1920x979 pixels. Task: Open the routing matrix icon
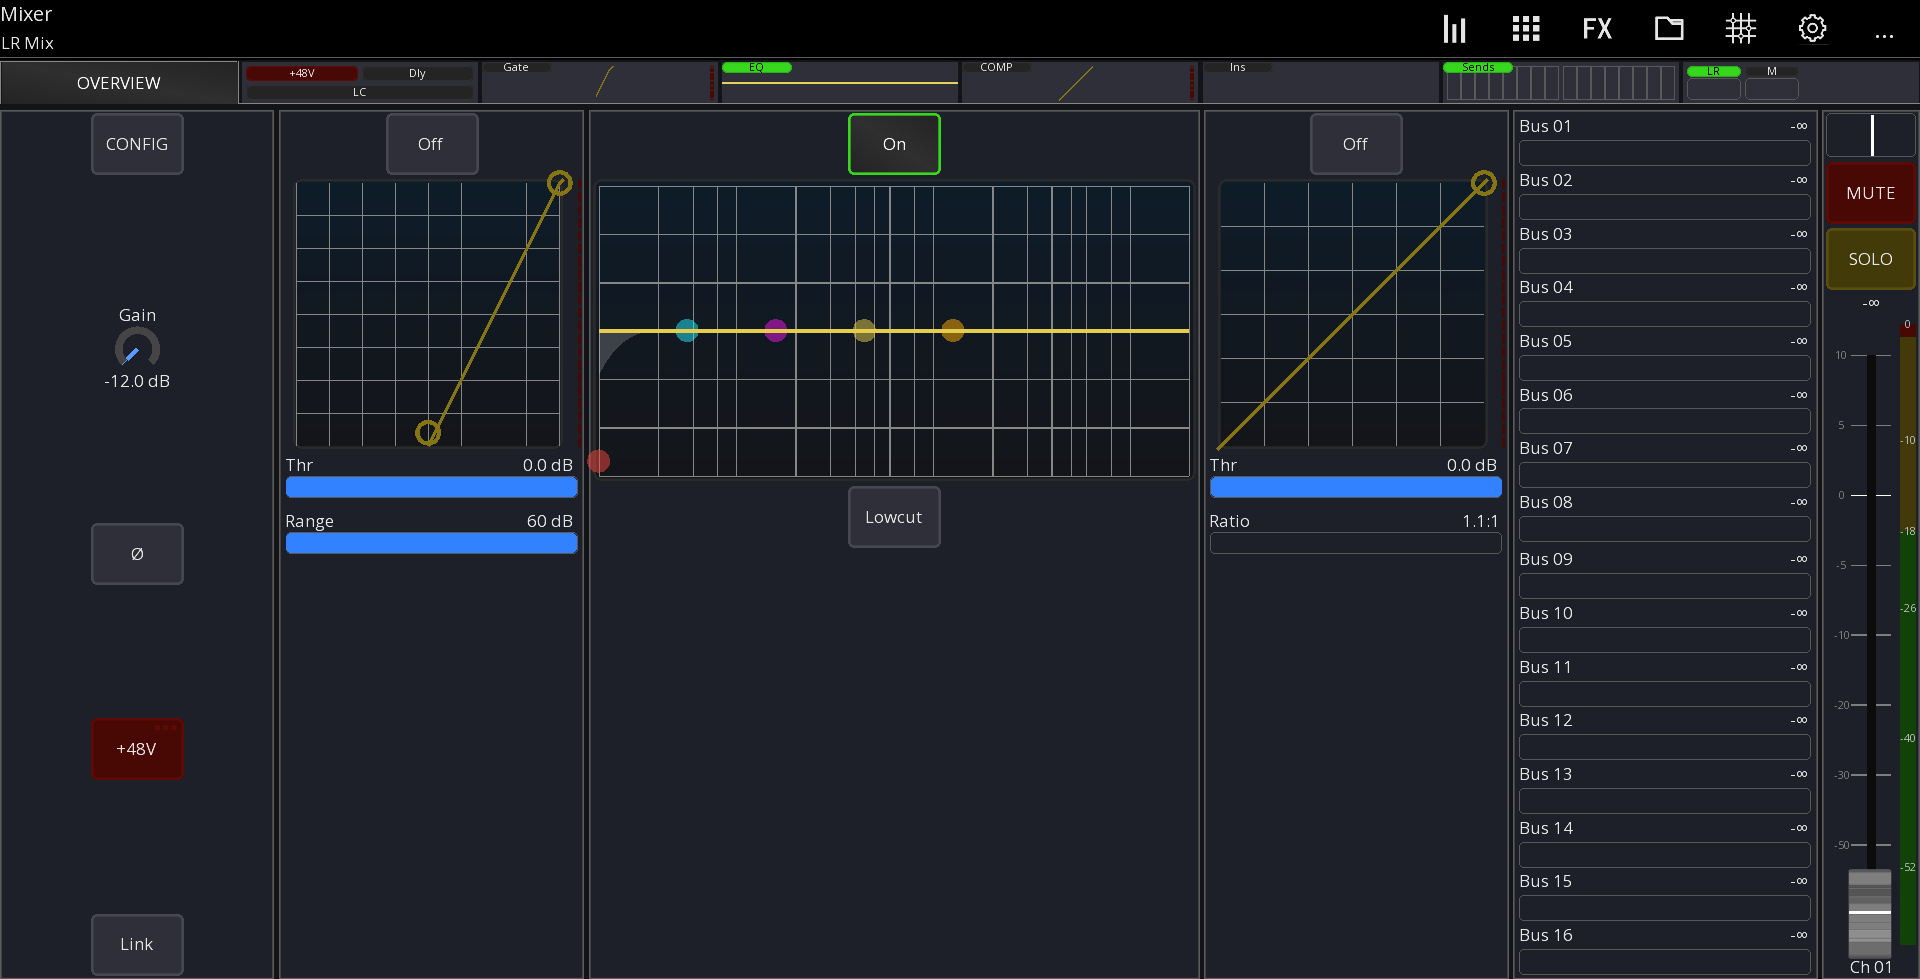(1741, 29)
